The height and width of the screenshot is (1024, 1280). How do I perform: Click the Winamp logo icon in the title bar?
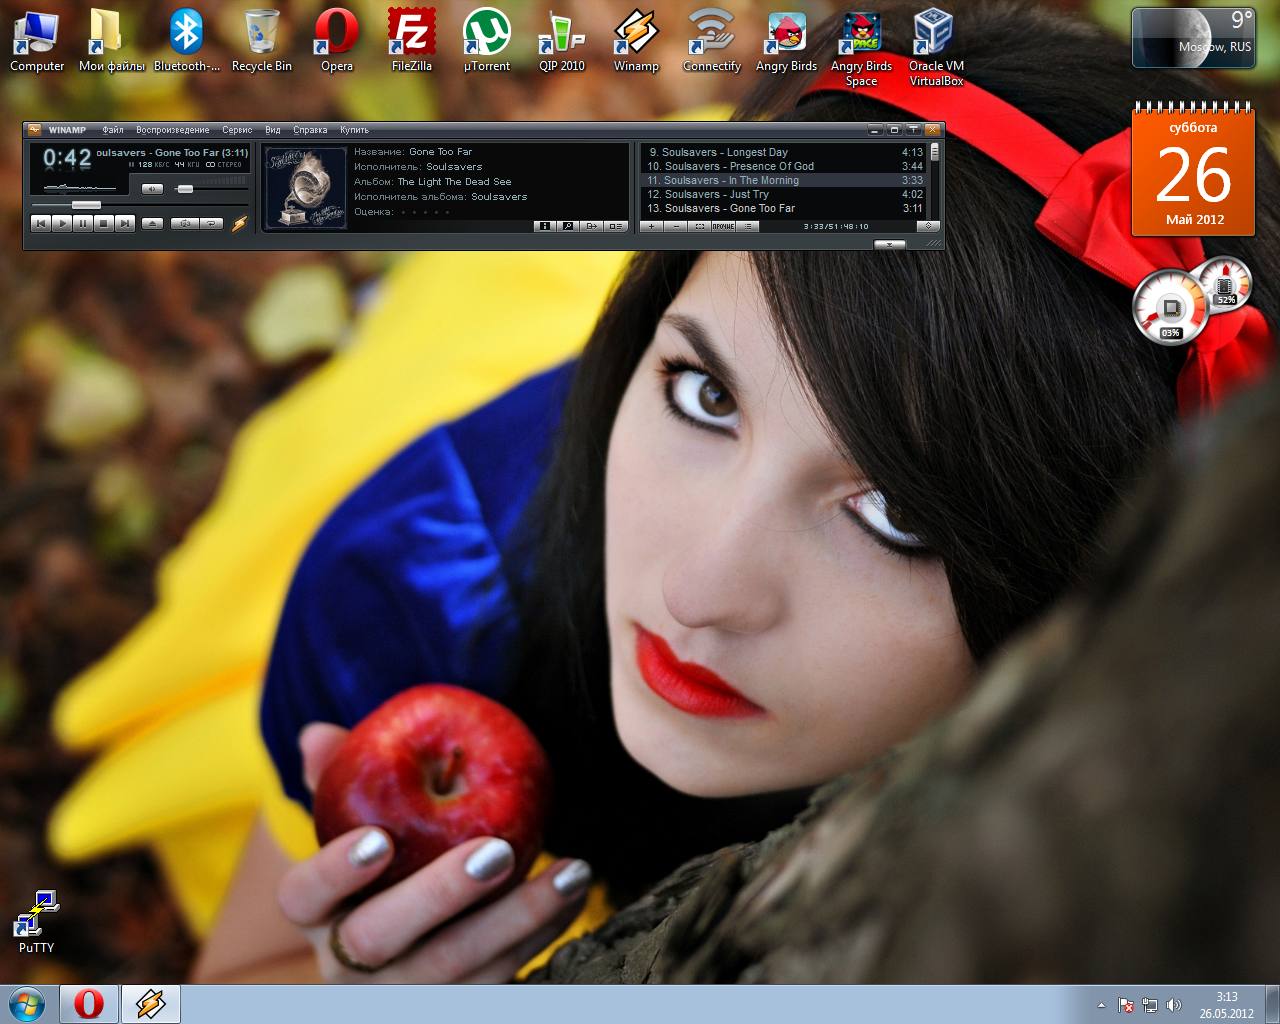(x=35, y=129)
